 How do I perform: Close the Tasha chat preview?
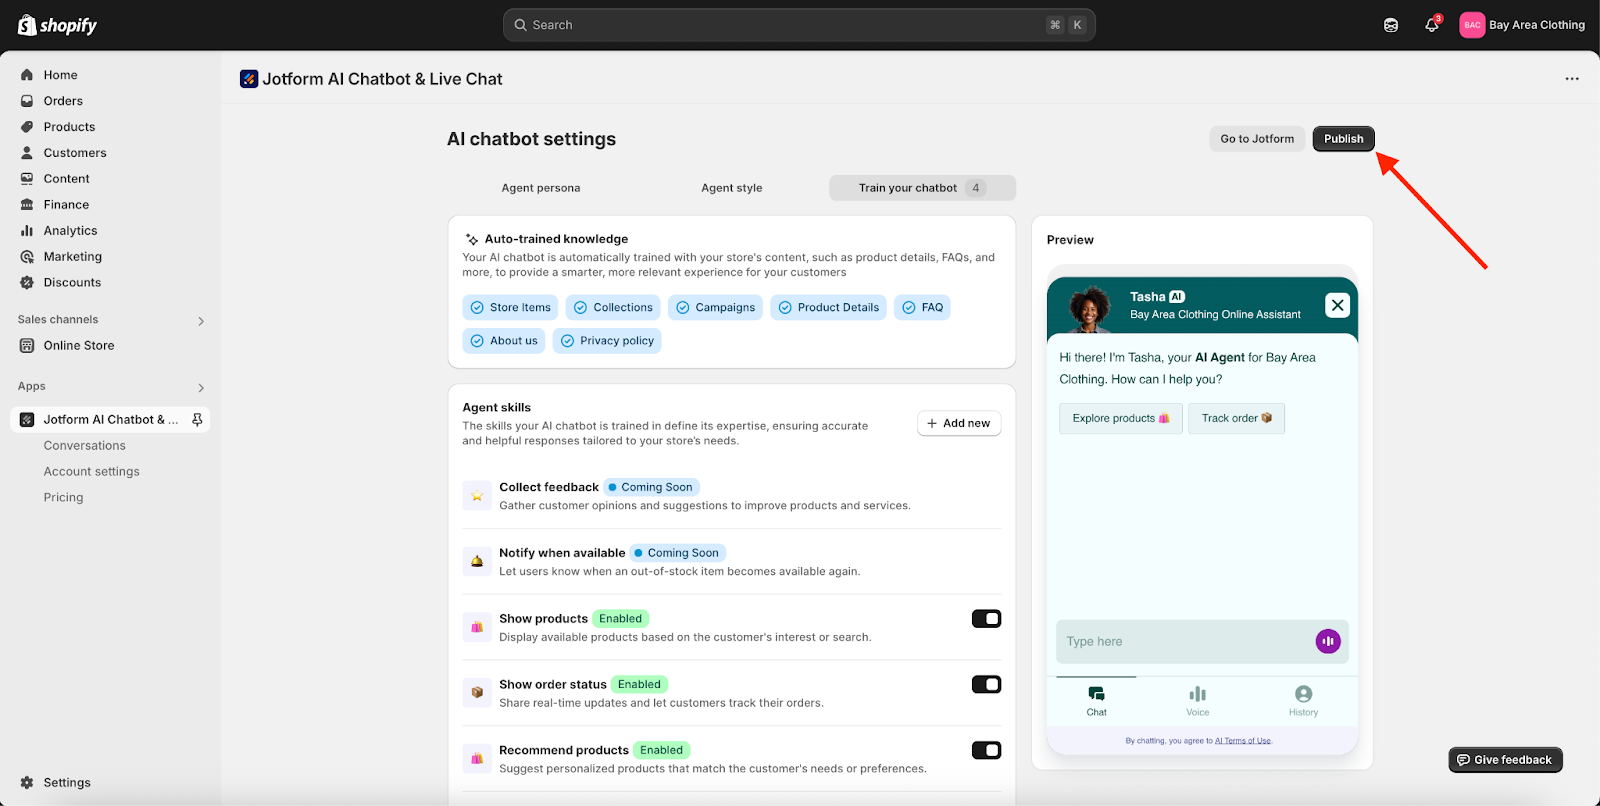1337,305
